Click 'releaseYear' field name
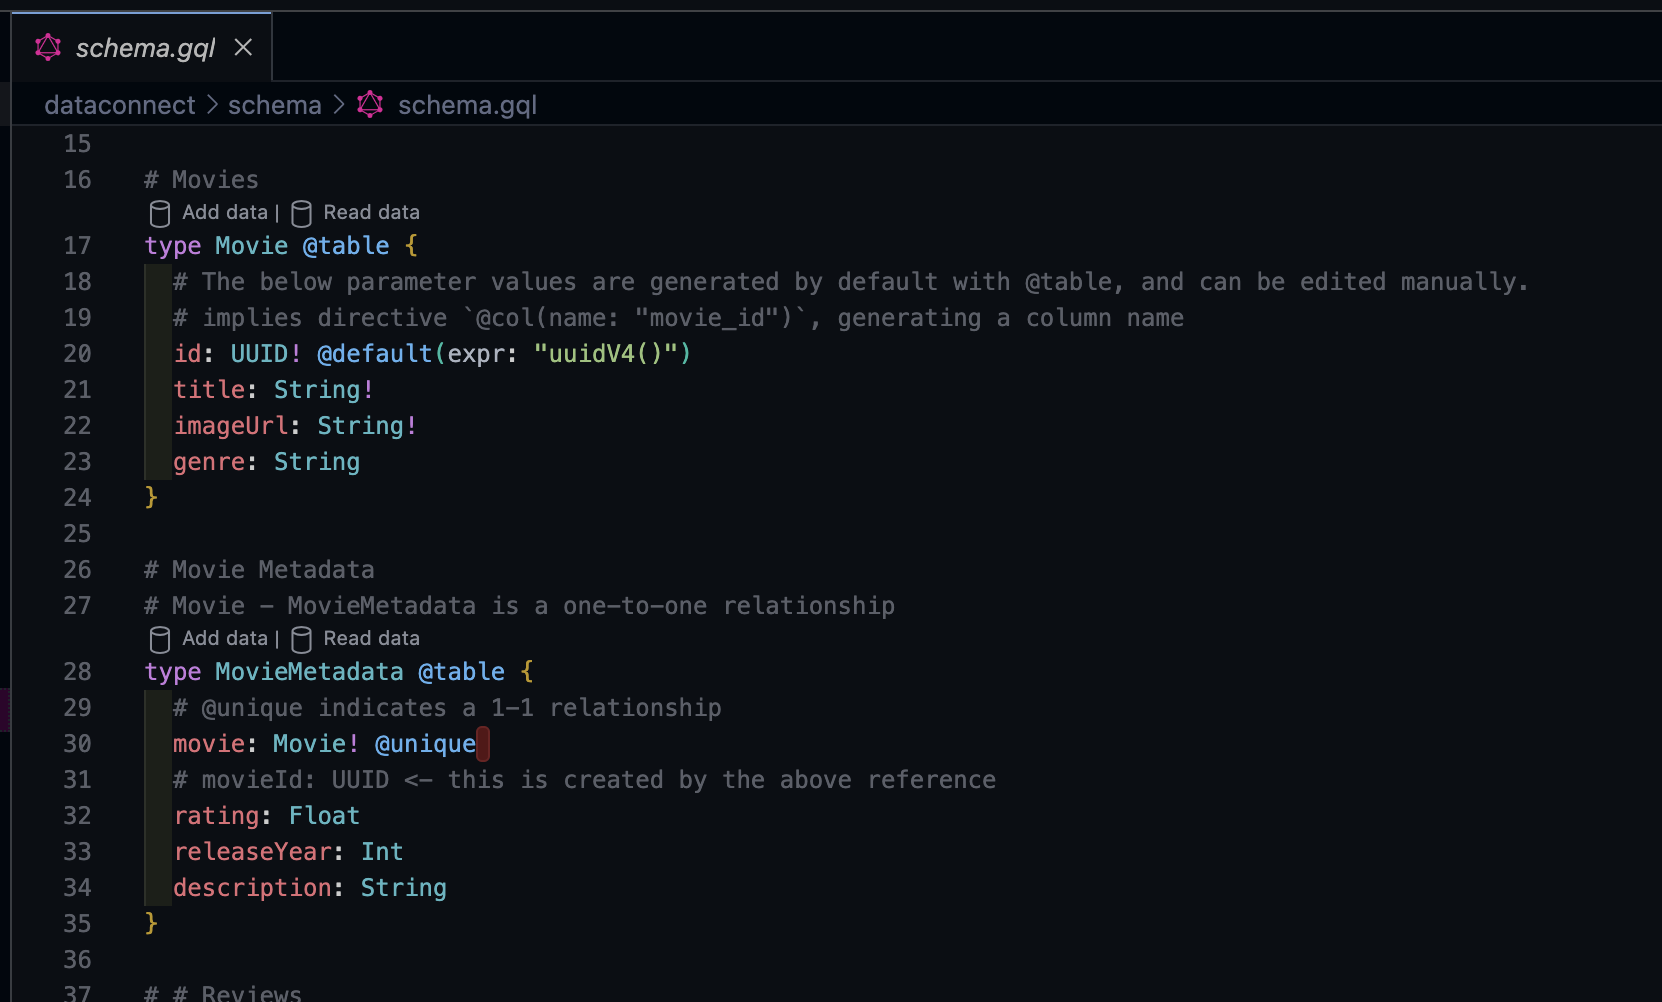 coord(253,852)
